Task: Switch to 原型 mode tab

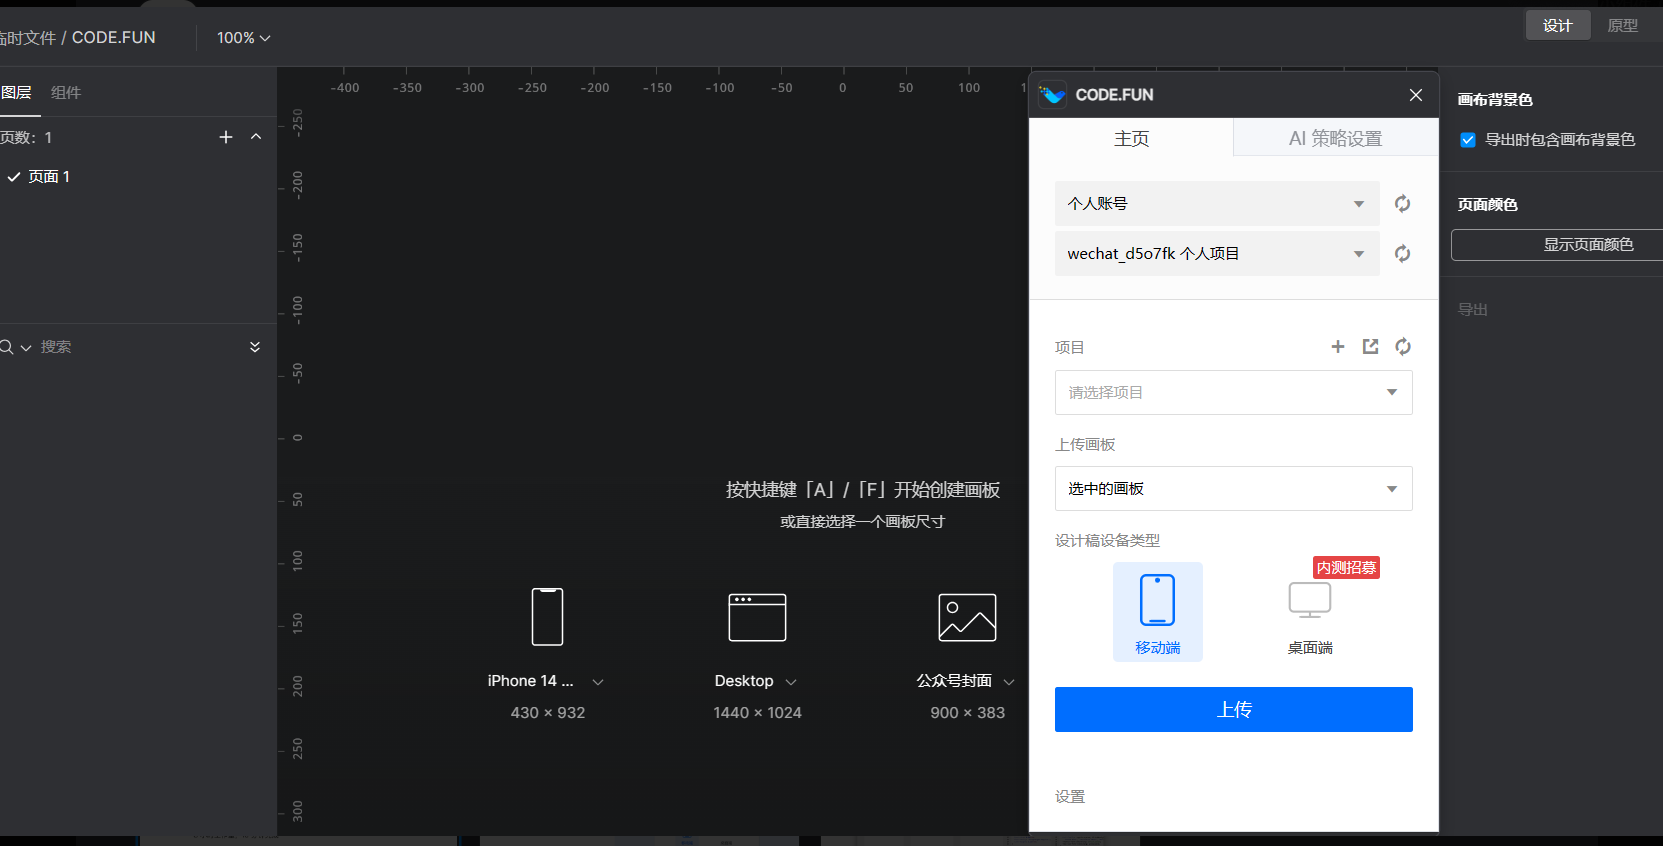Action: 1622,26
